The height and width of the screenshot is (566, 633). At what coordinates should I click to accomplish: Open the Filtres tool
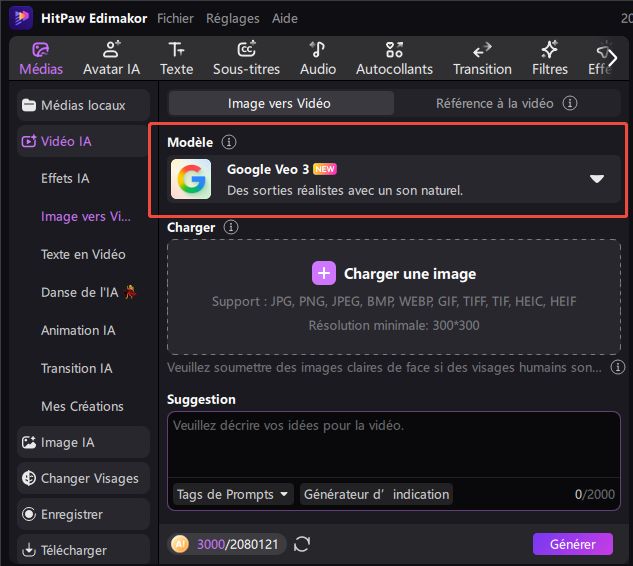(549, 59)
